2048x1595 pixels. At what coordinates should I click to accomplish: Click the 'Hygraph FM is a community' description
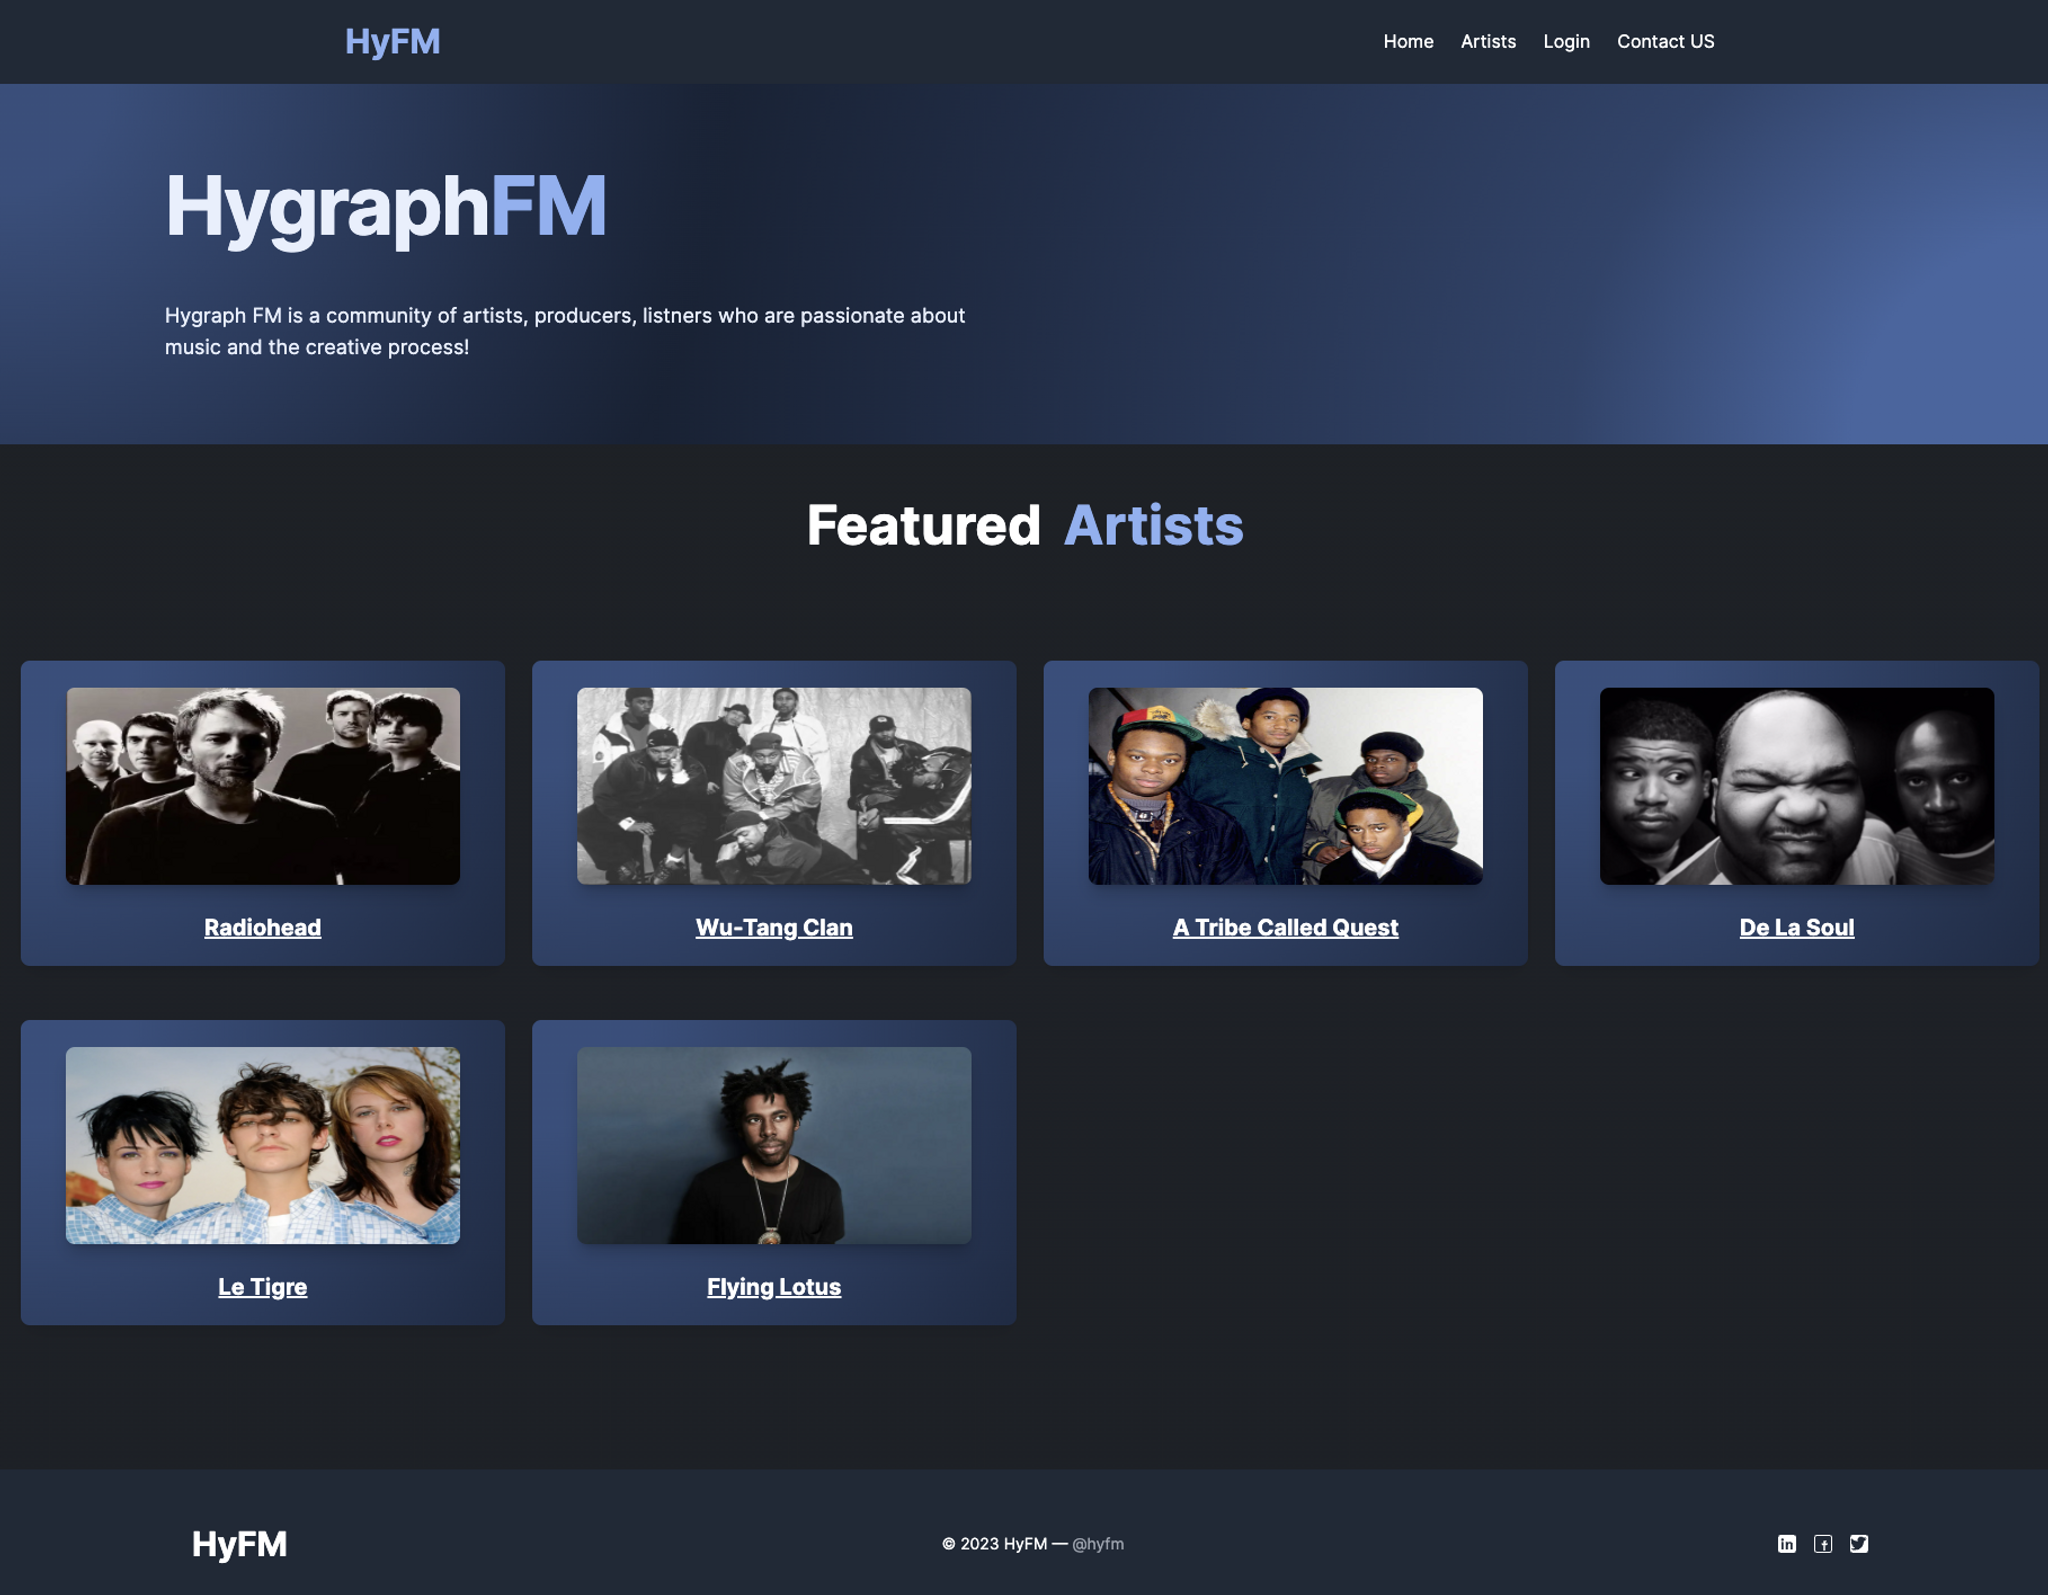pos(565,331)
